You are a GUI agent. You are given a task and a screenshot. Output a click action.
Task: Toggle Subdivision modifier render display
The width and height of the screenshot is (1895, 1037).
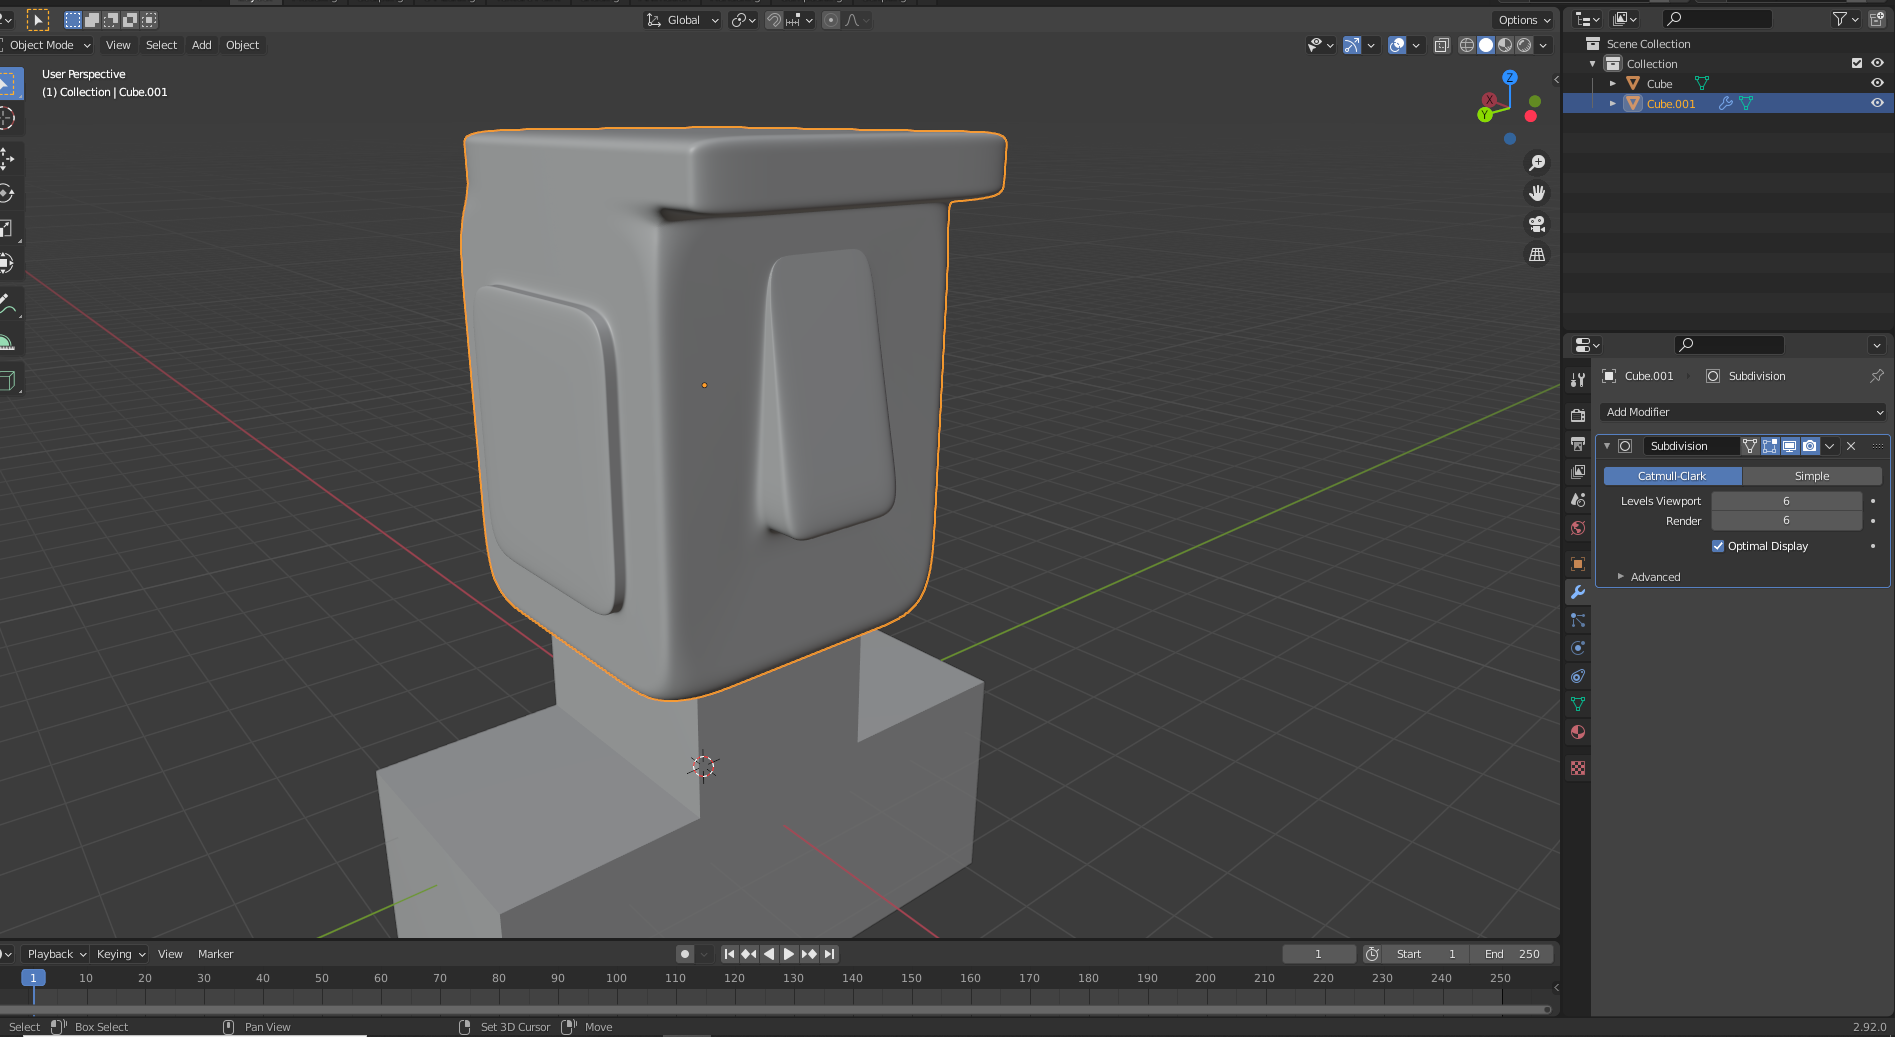(x=1810, y=446)
